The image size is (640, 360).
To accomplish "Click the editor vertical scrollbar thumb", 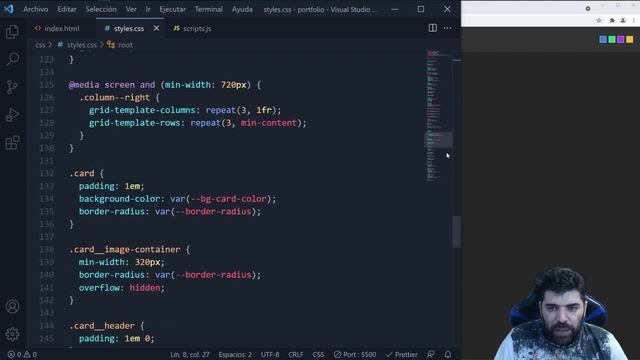I will (x=457, y=231).
